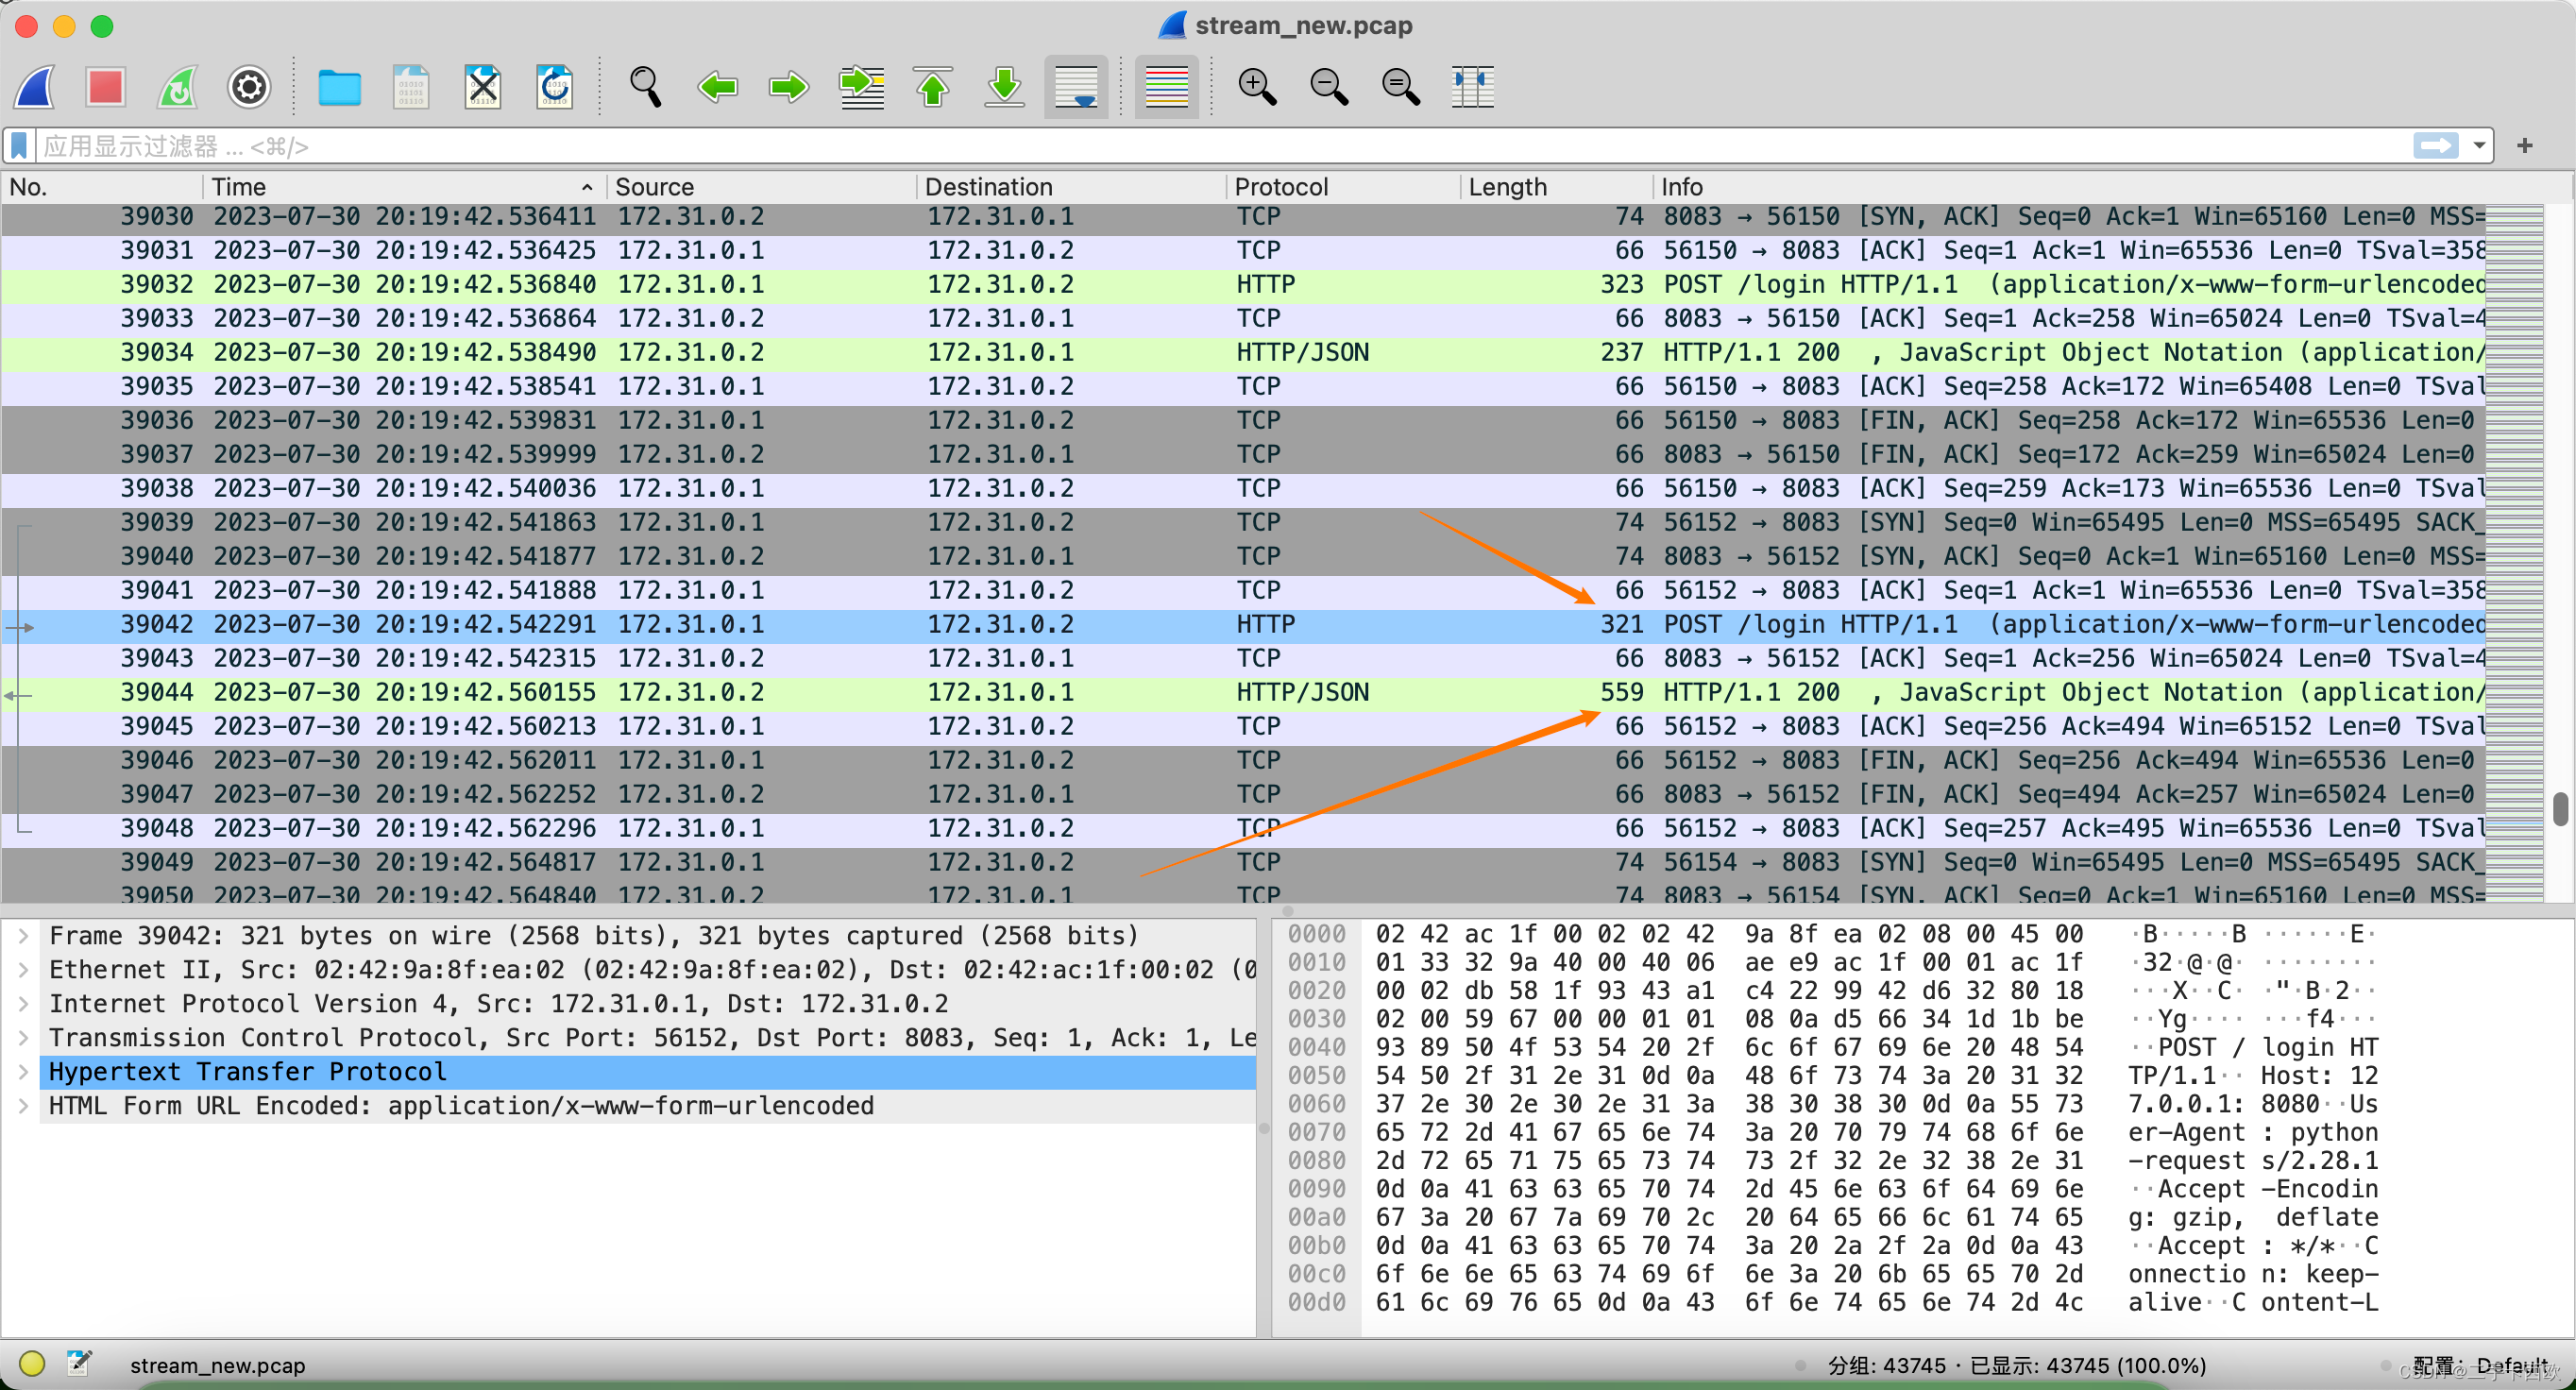Screen dimensions: 2576x1390
Task: Go to the first packet arrow icon
Action: coord(933,87)
